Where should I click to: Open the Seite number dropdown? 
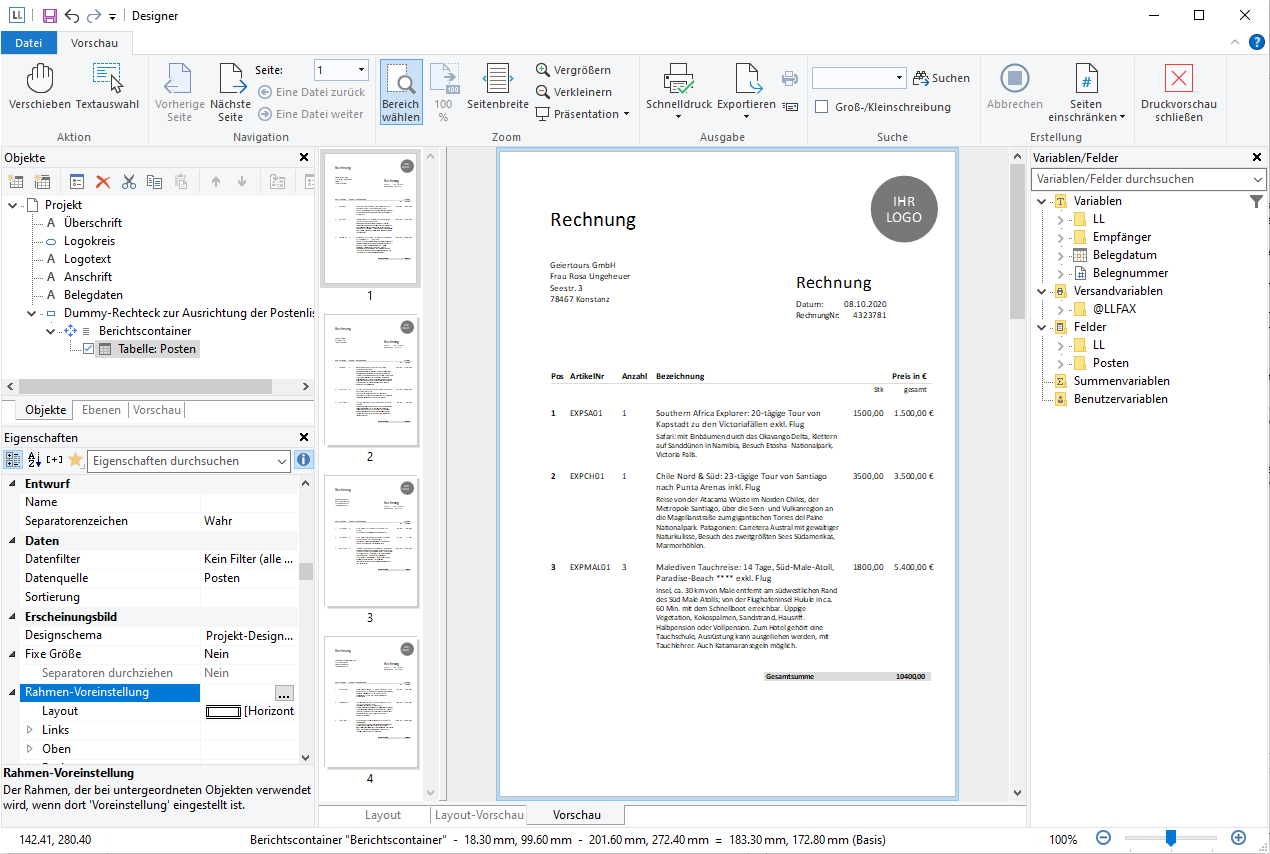point(361,70)
